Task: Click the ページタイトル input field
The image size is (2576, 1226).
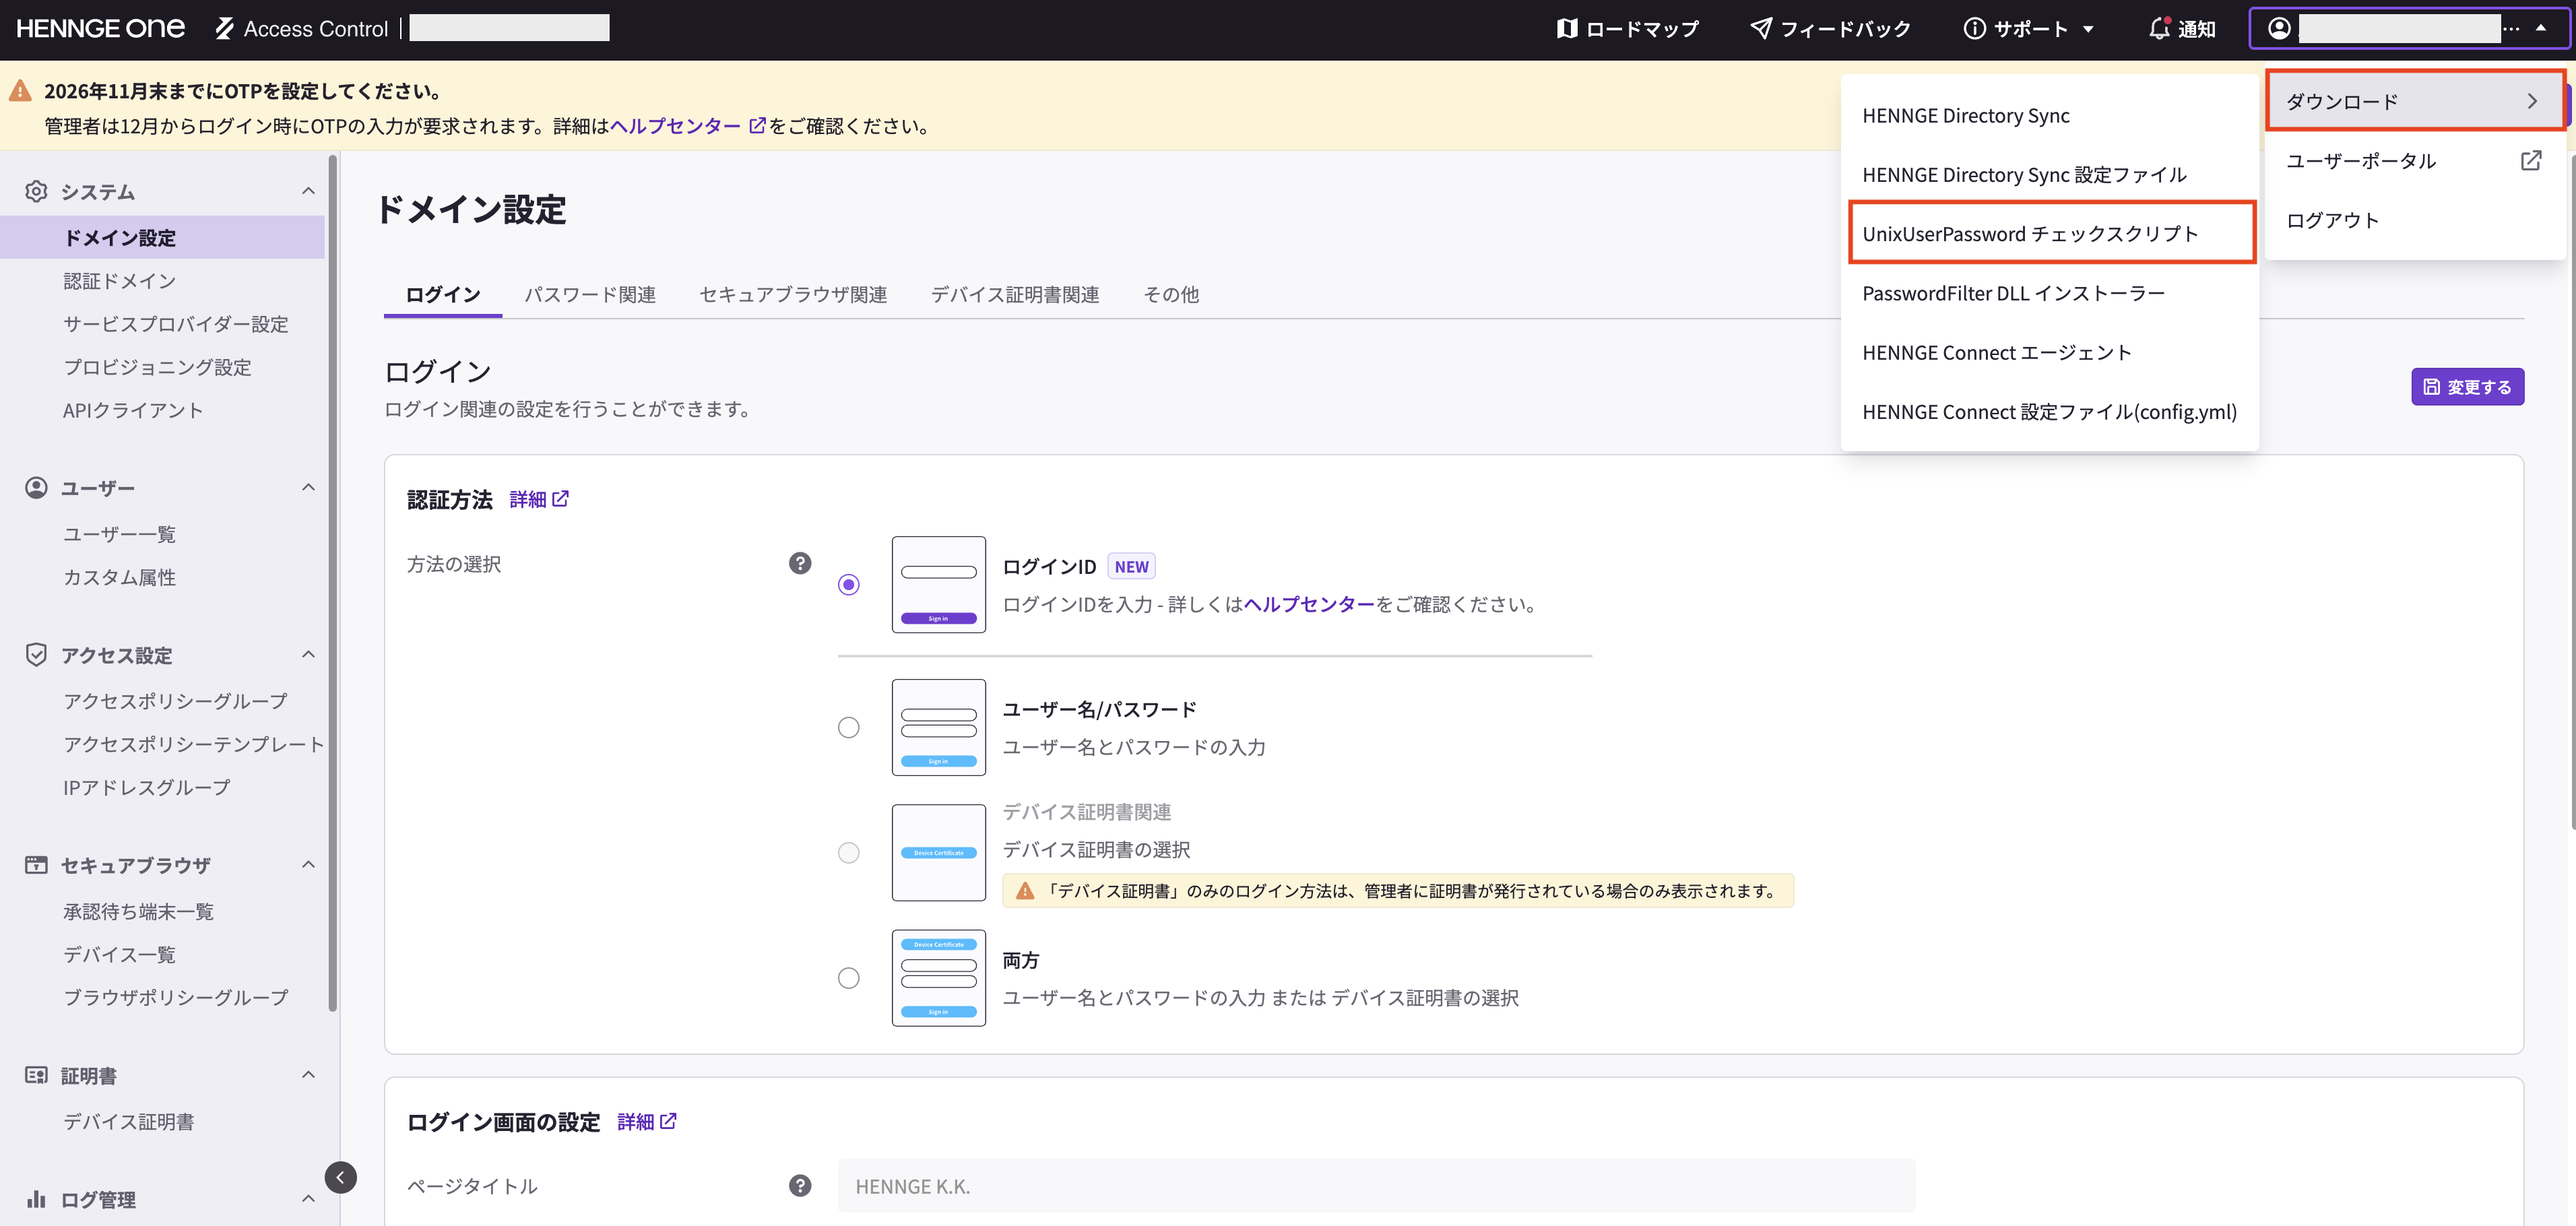Action: [x=1376, y=1186]
